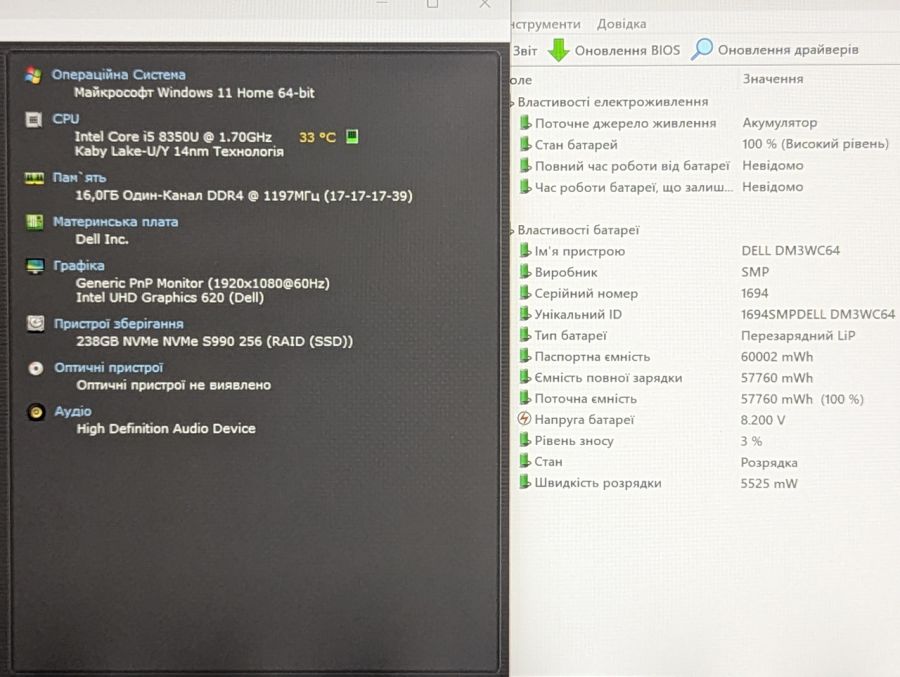The height and width of the screenshot is (677, 900).
Task: Click the disc icon beside Оптичні пристрої
Action: tap(36, 368)
